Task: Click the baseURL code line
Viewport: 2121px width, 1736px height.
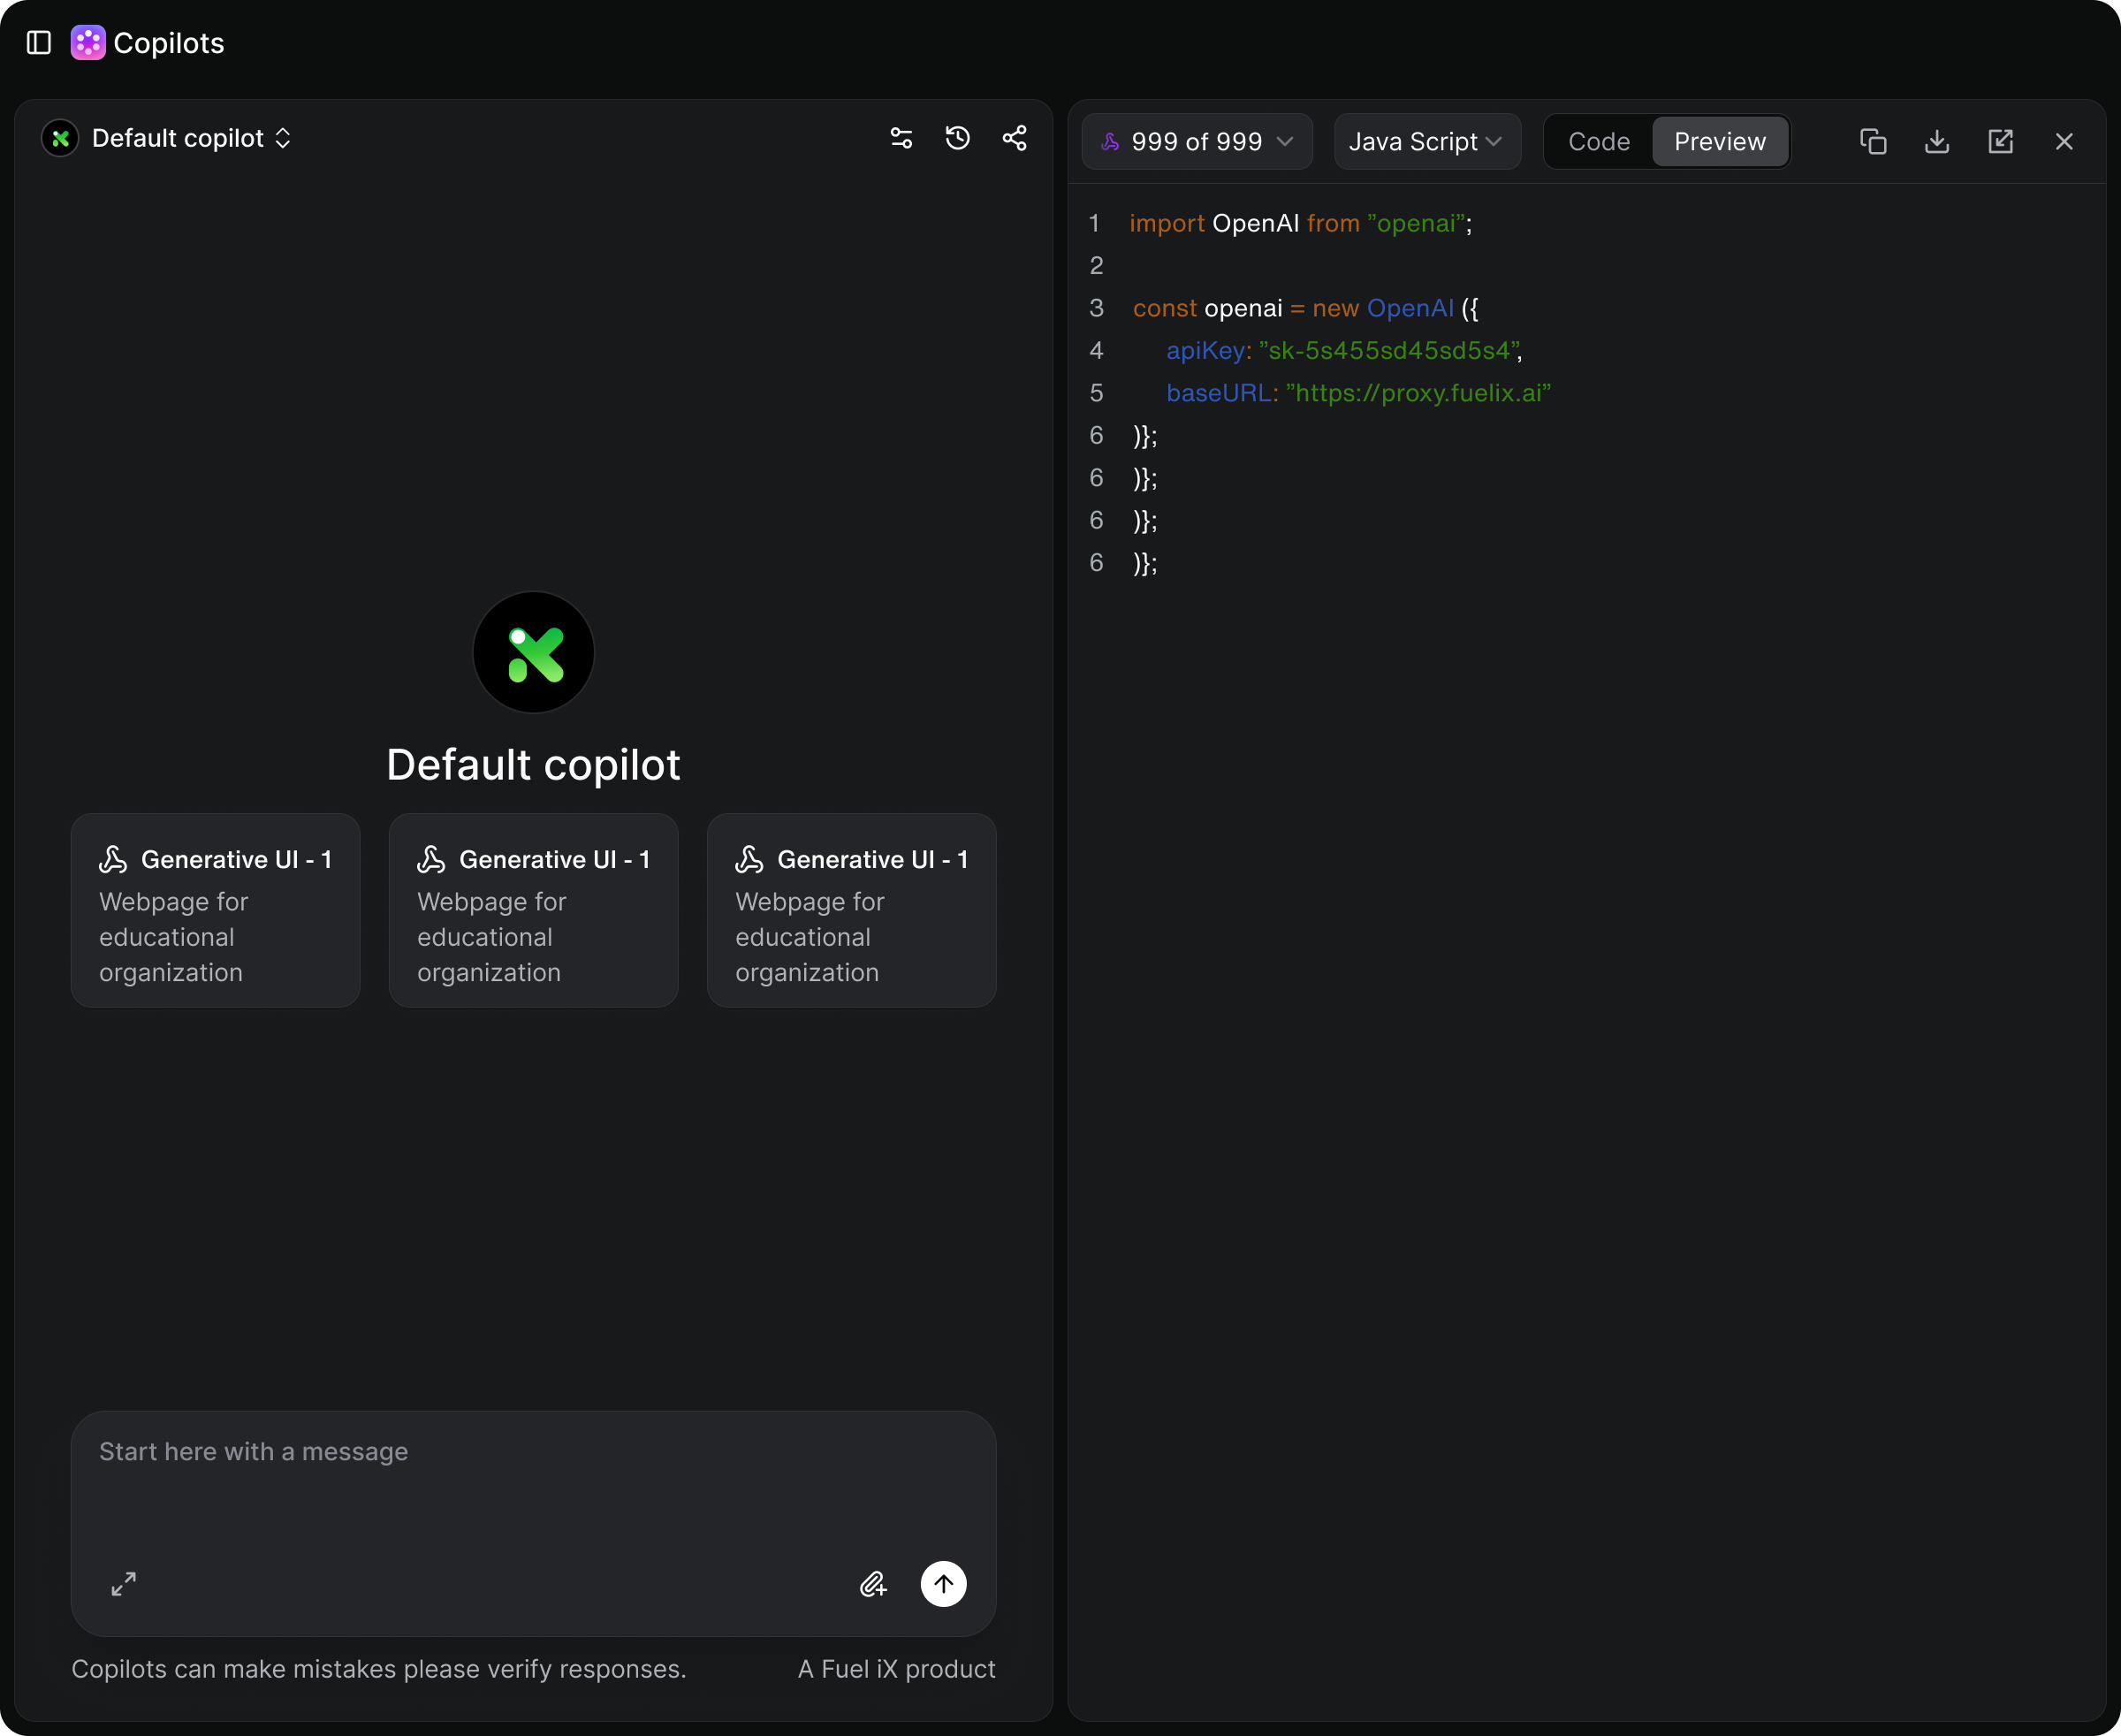Action: [x=1358, y=393]
